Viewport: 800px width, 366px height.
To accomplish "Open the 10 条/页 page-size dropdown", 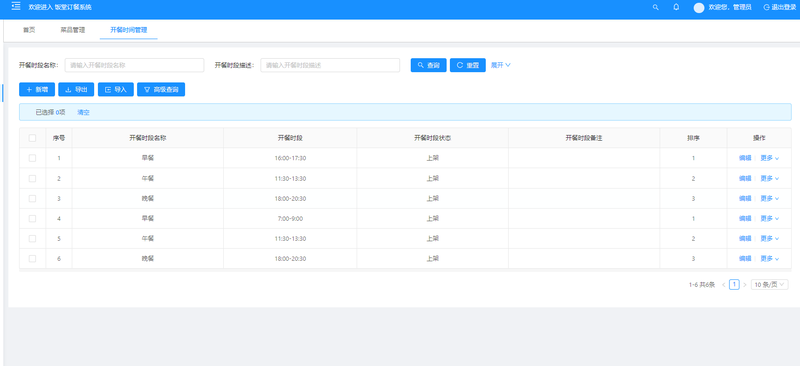I will tap(770, 285).
